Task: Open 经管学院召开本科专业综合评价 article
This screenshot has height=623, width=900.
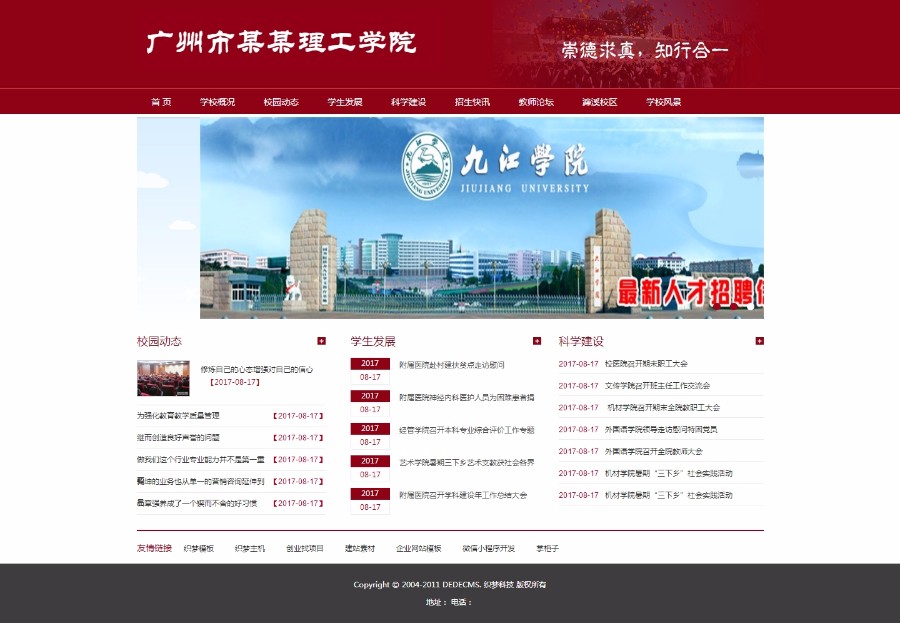Action: 467,429
